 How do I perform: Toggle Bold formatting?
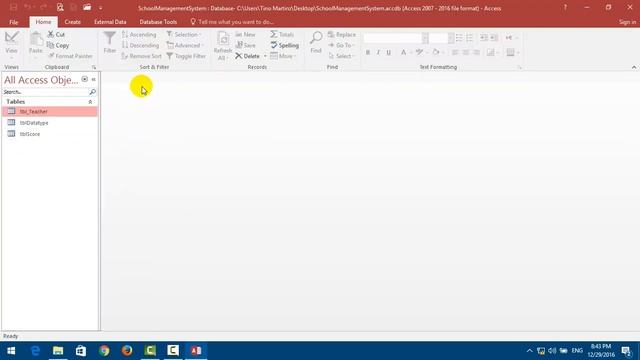pyautogui.click(x=368, y=52)
